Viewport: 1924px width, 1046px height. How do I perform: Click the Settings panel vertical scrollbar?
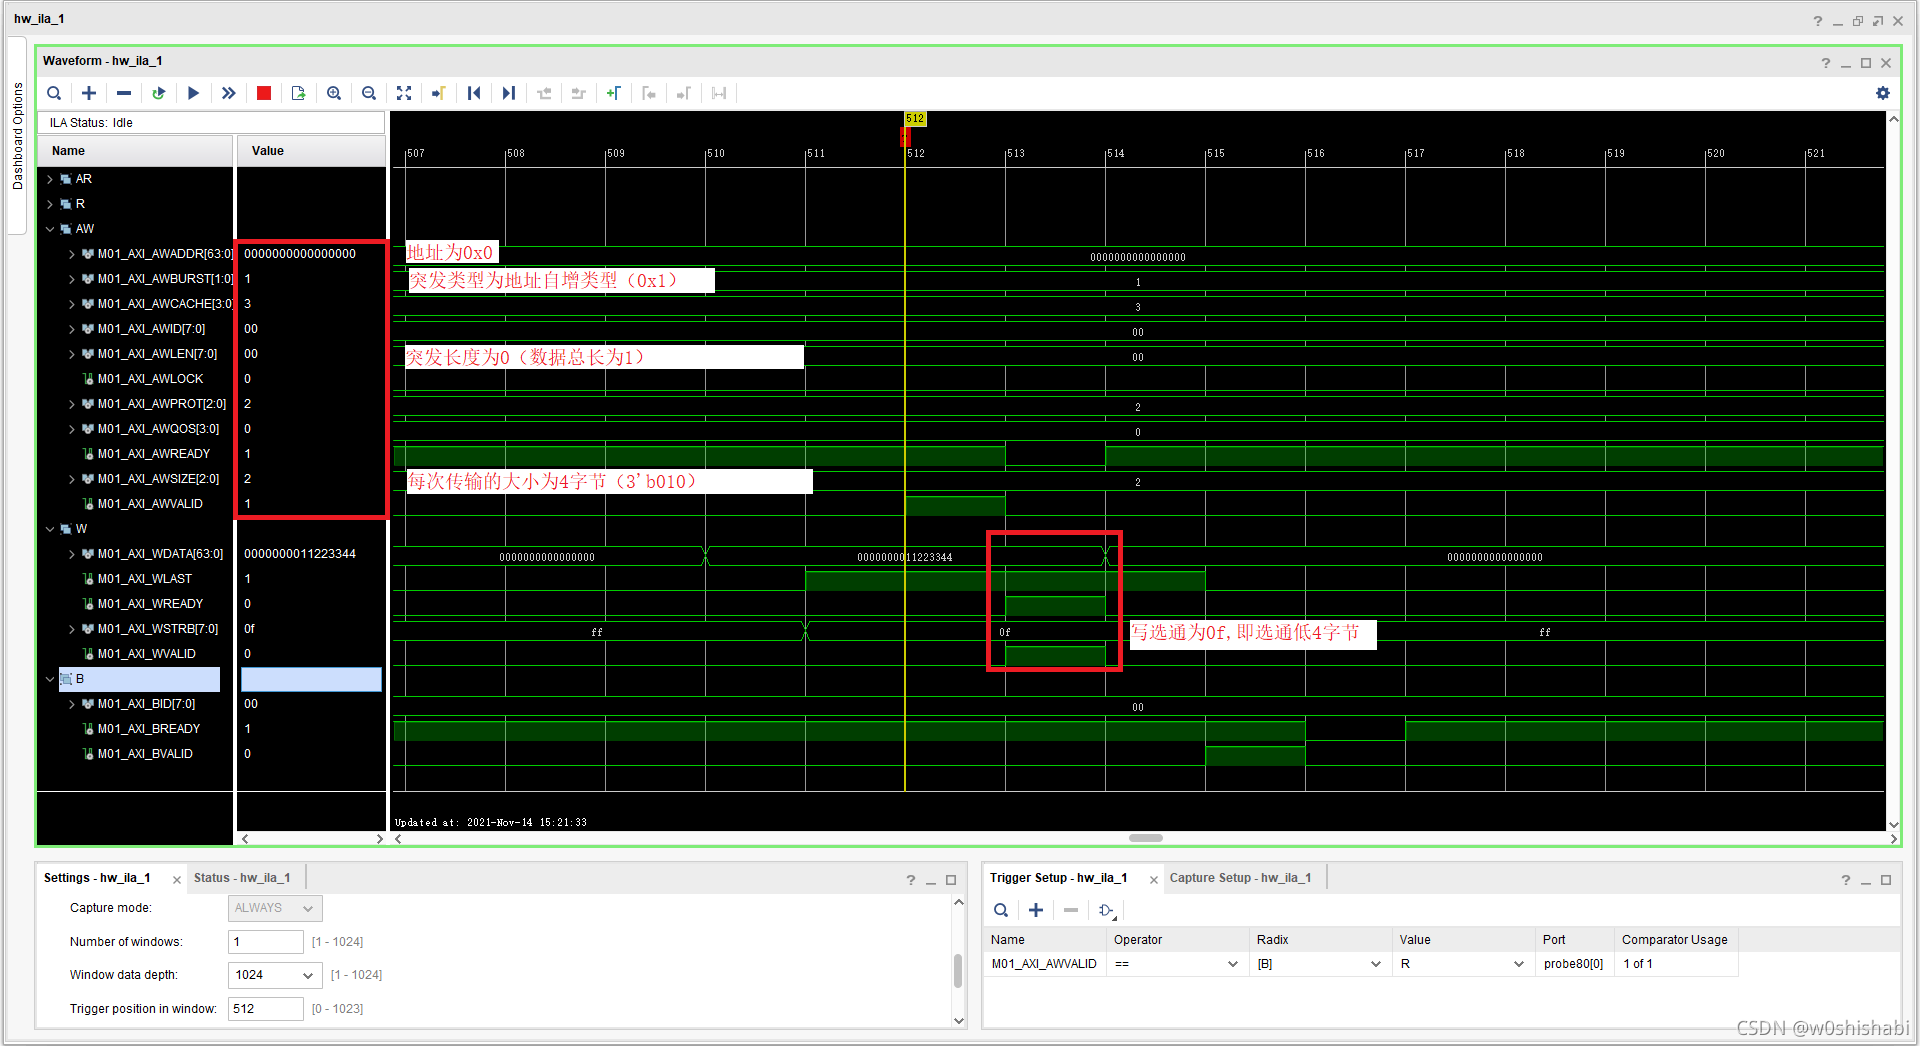coord(958,970)
